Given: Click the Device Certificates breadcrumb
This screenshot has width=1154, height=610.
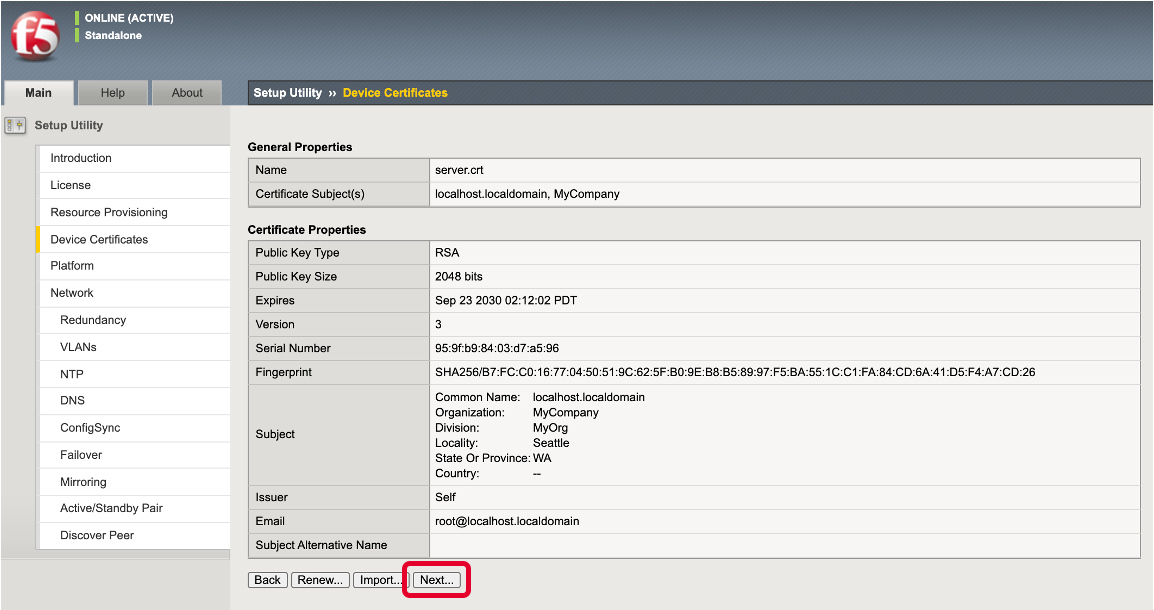Looking at the screenshot, I should [395, 93].
